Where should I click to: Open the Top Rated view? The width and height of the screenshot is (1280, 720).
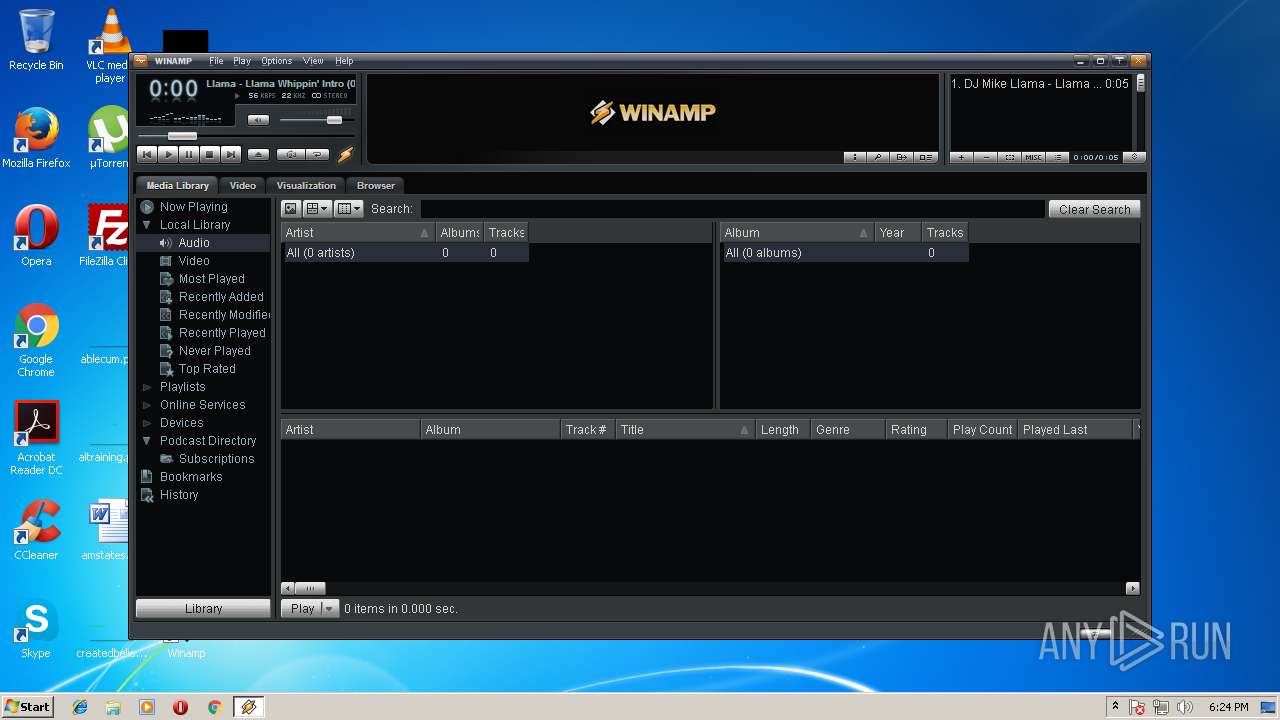click(207, 369)
